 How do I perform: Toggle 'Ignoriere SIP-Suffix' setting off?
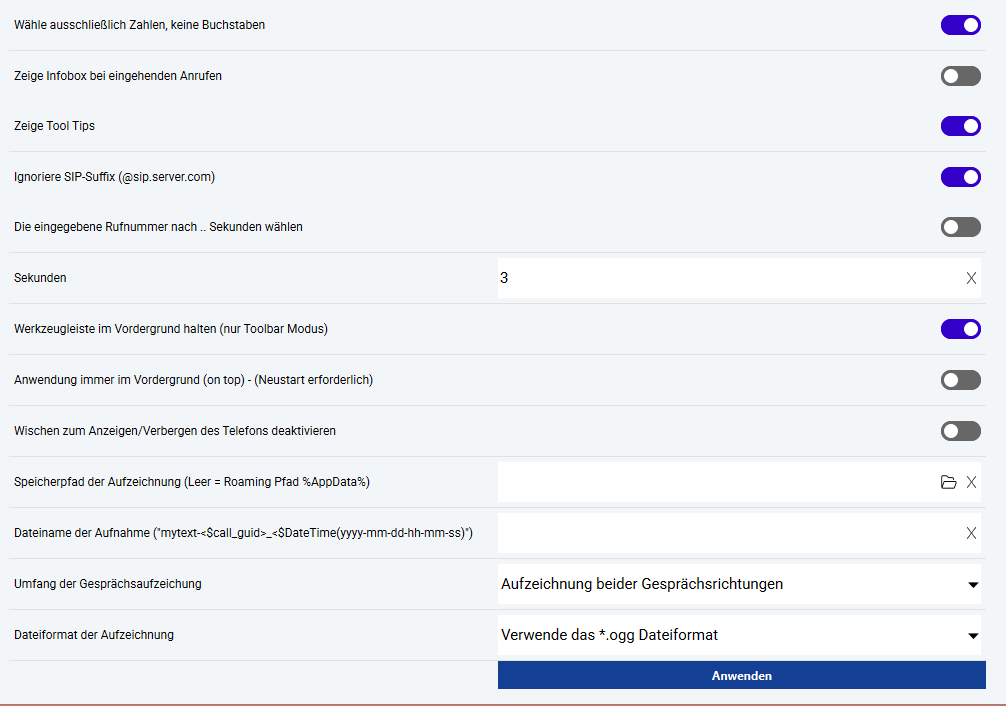(960, 177)
